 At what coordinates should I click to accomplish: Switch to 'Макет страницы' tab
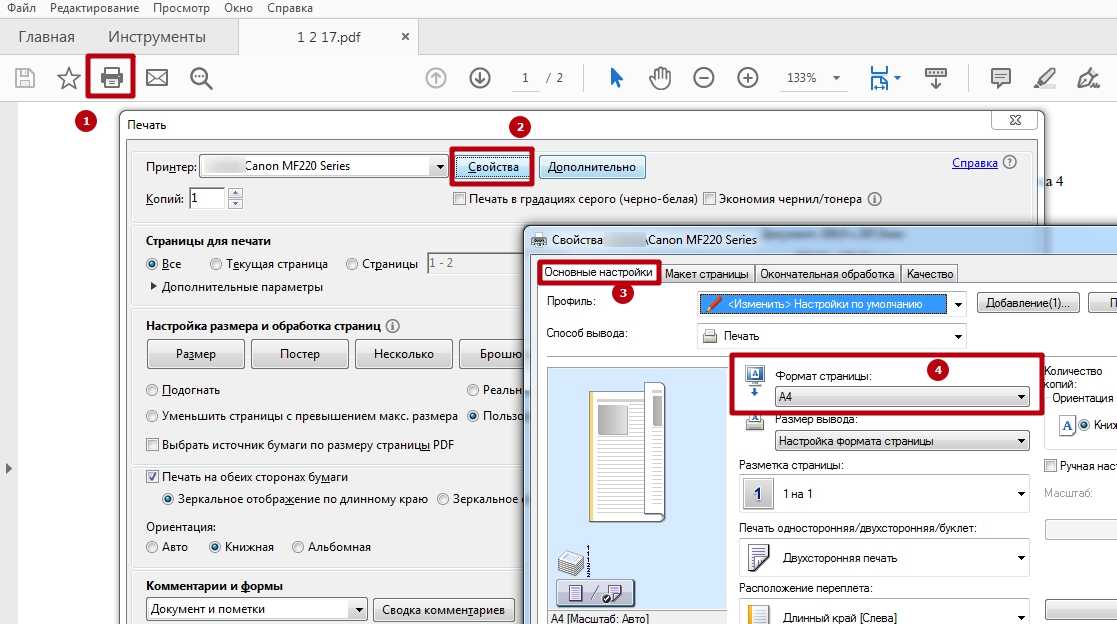point(707,274)
